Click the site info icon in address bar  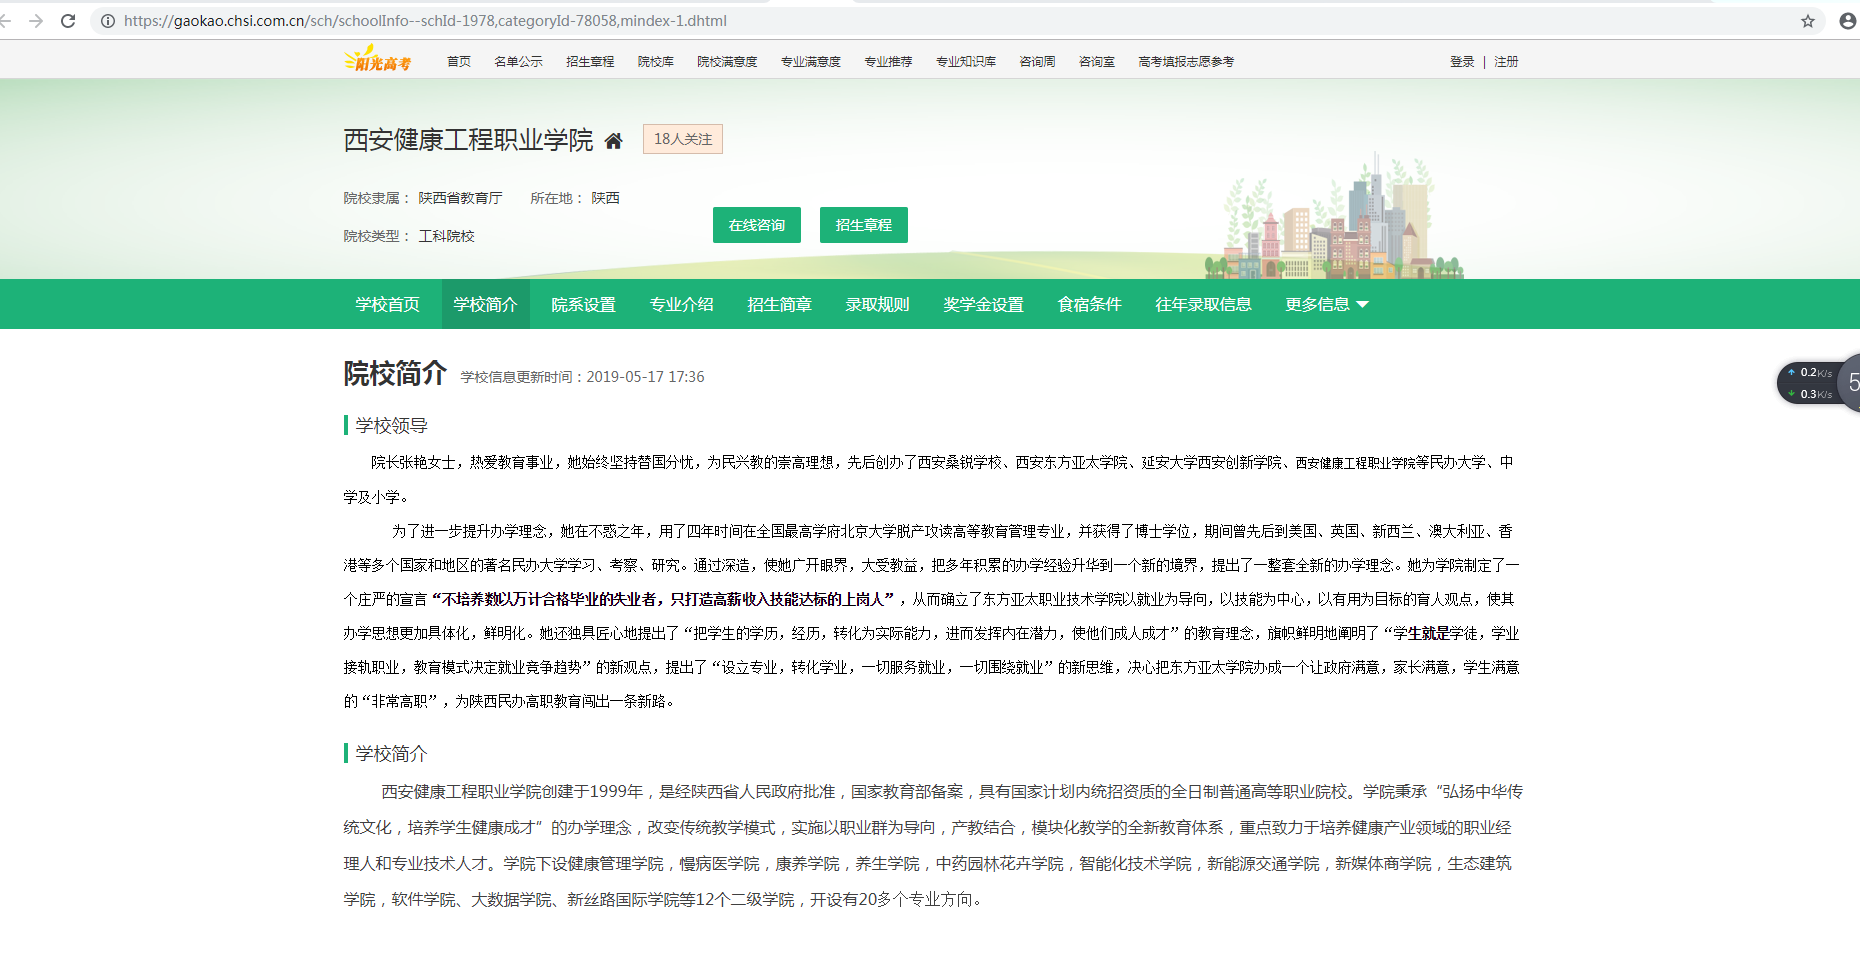click(x=108, y=20)
